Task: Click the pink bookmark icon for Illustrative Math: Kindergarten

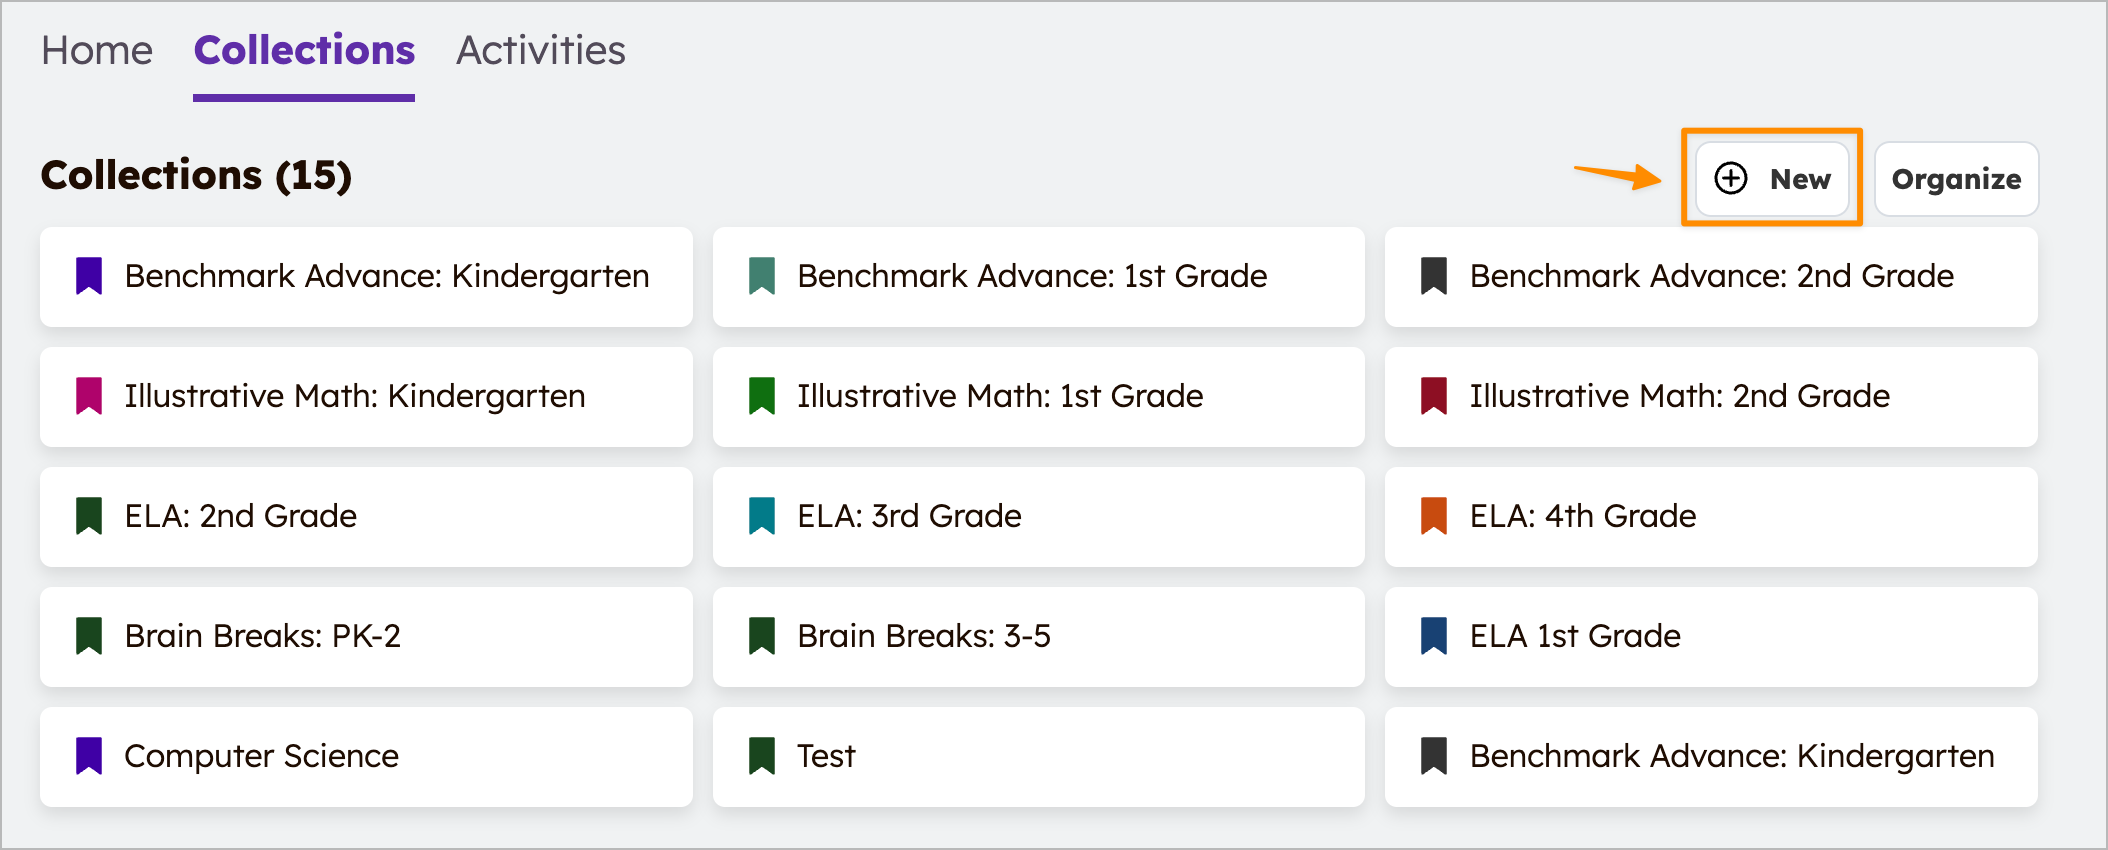Action: coord(89,396)
